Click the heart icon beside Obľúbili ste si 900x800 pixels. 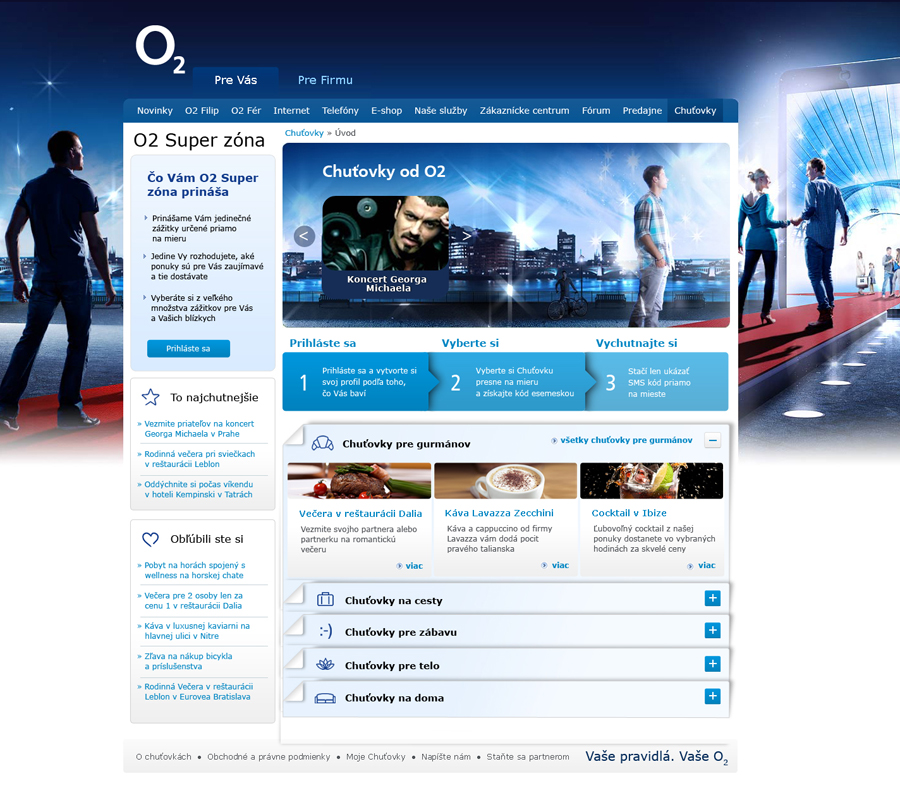point(150,539)
